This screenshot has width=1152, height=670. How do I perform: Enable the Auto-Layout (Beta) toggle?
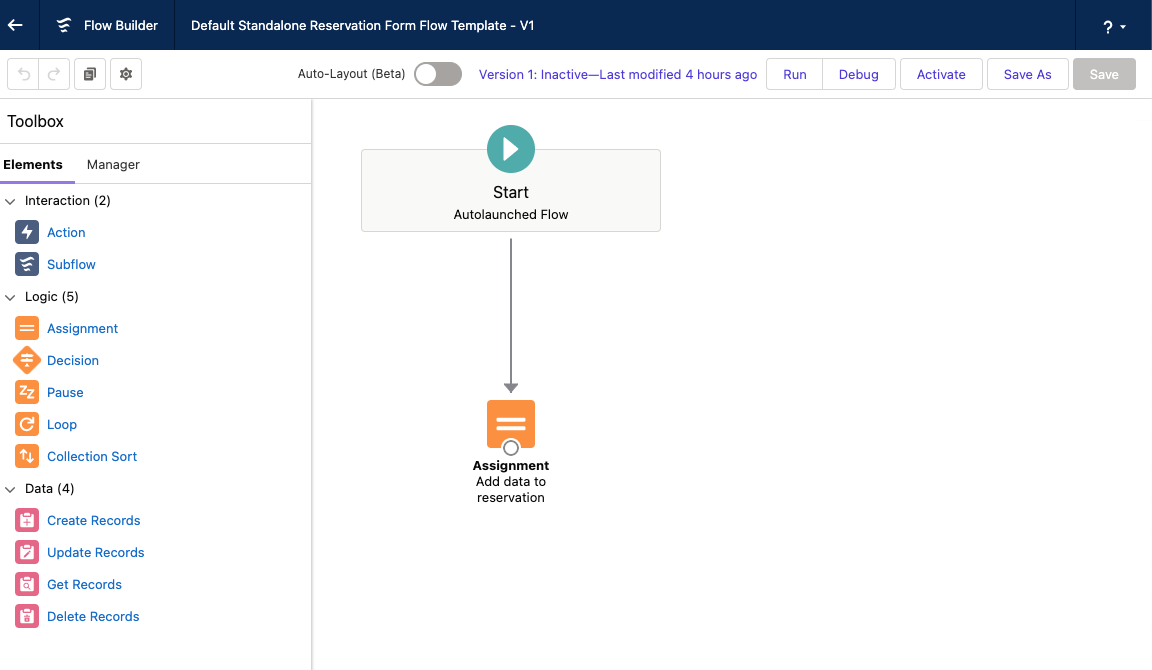[x=438, y=74]
